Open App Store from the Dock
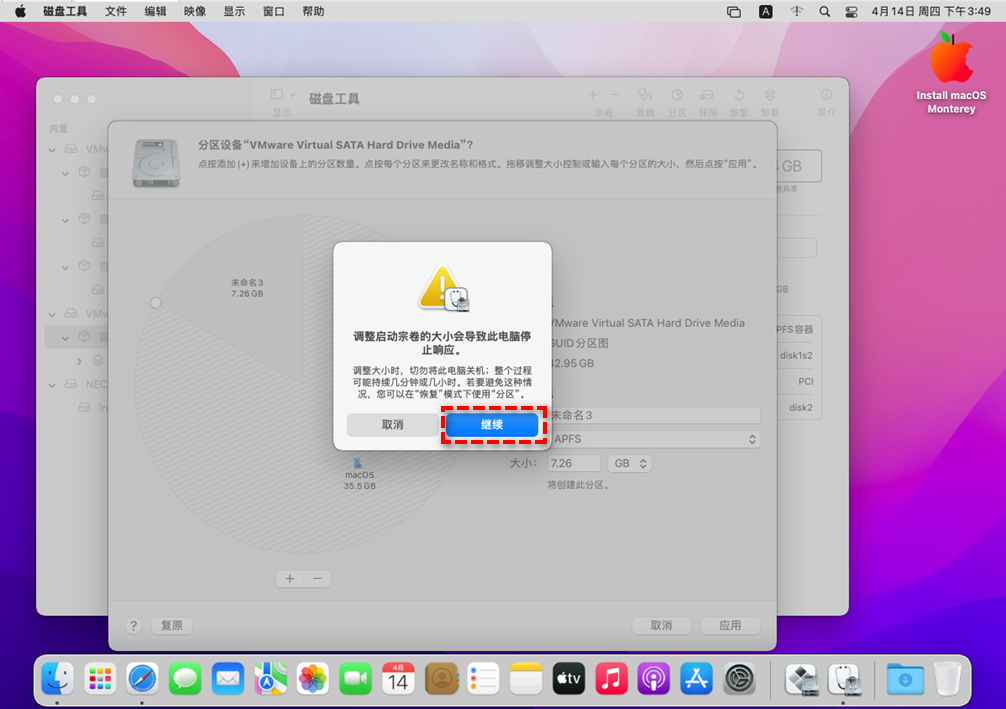The width and height of the screenshot is (1006, 709). pos(696,678)
